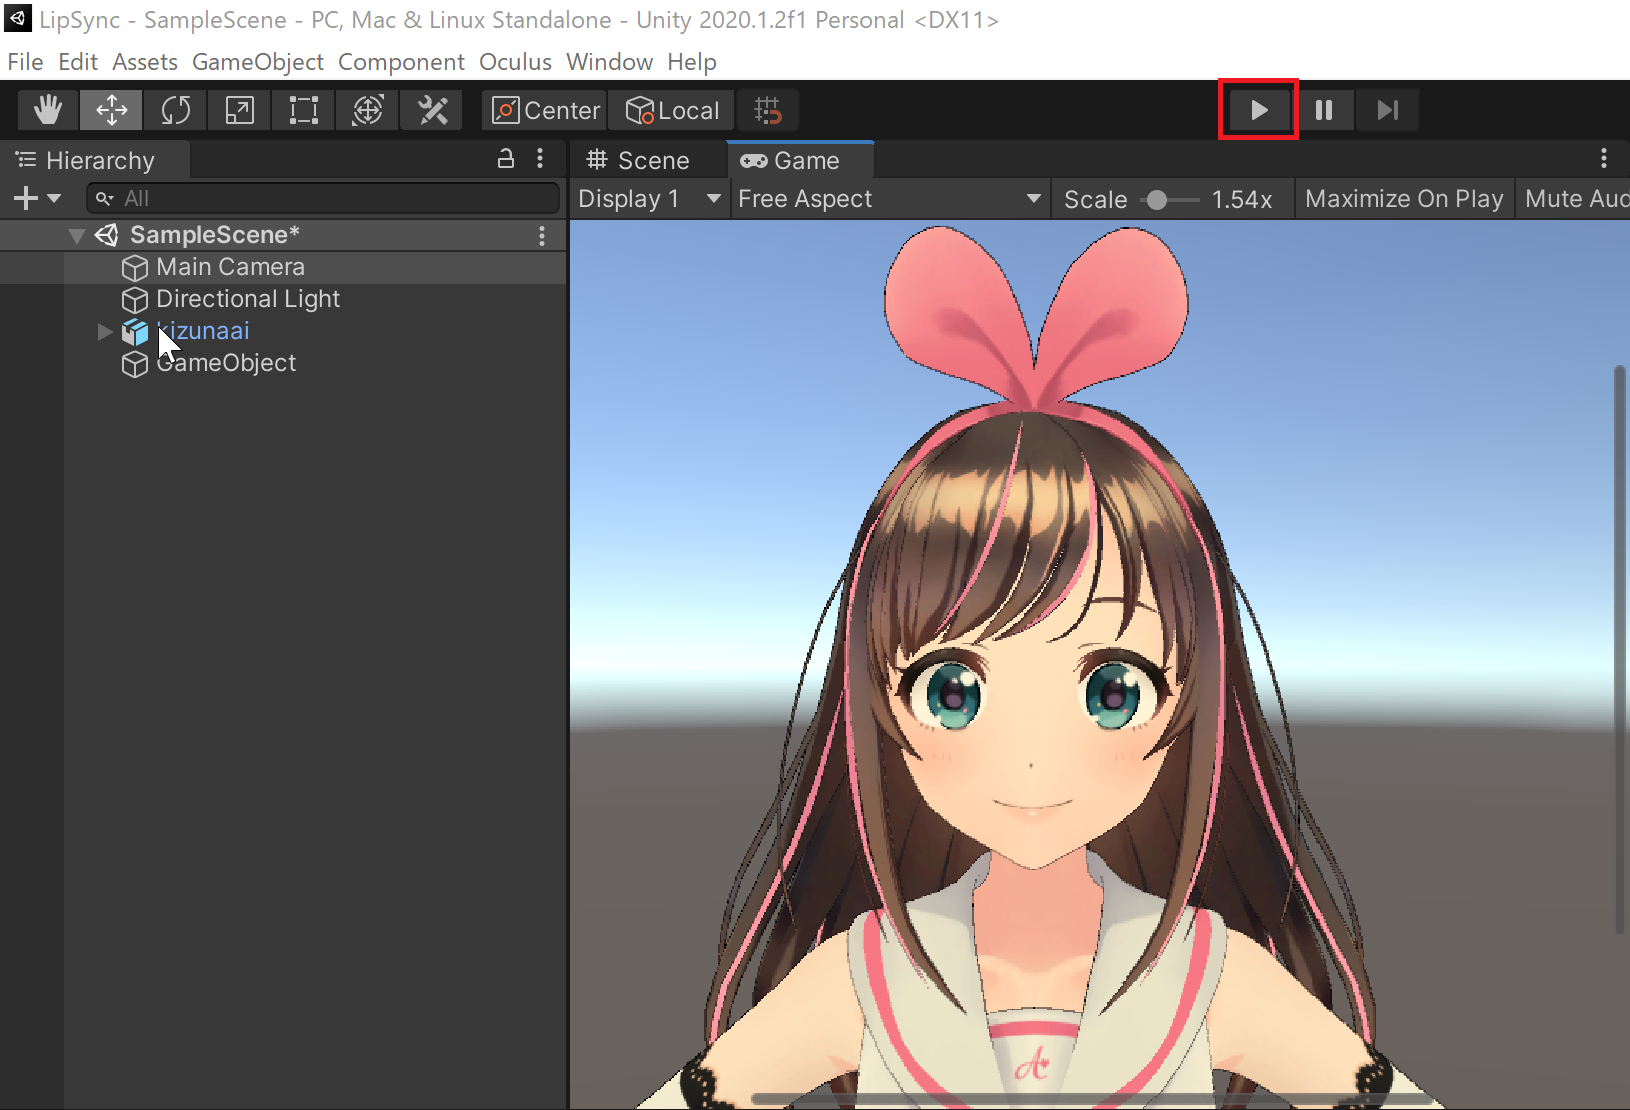Lock the Hierarchy panel
Image resolution: width=1630 pixels, height=1110 pixels.
tap(506, 159)
